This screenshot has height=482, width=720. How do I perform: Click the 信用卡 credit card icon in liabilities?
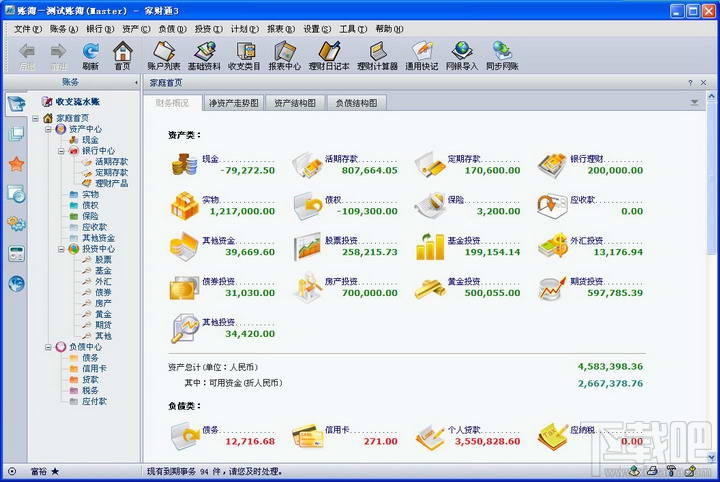(x=308, y=436)
